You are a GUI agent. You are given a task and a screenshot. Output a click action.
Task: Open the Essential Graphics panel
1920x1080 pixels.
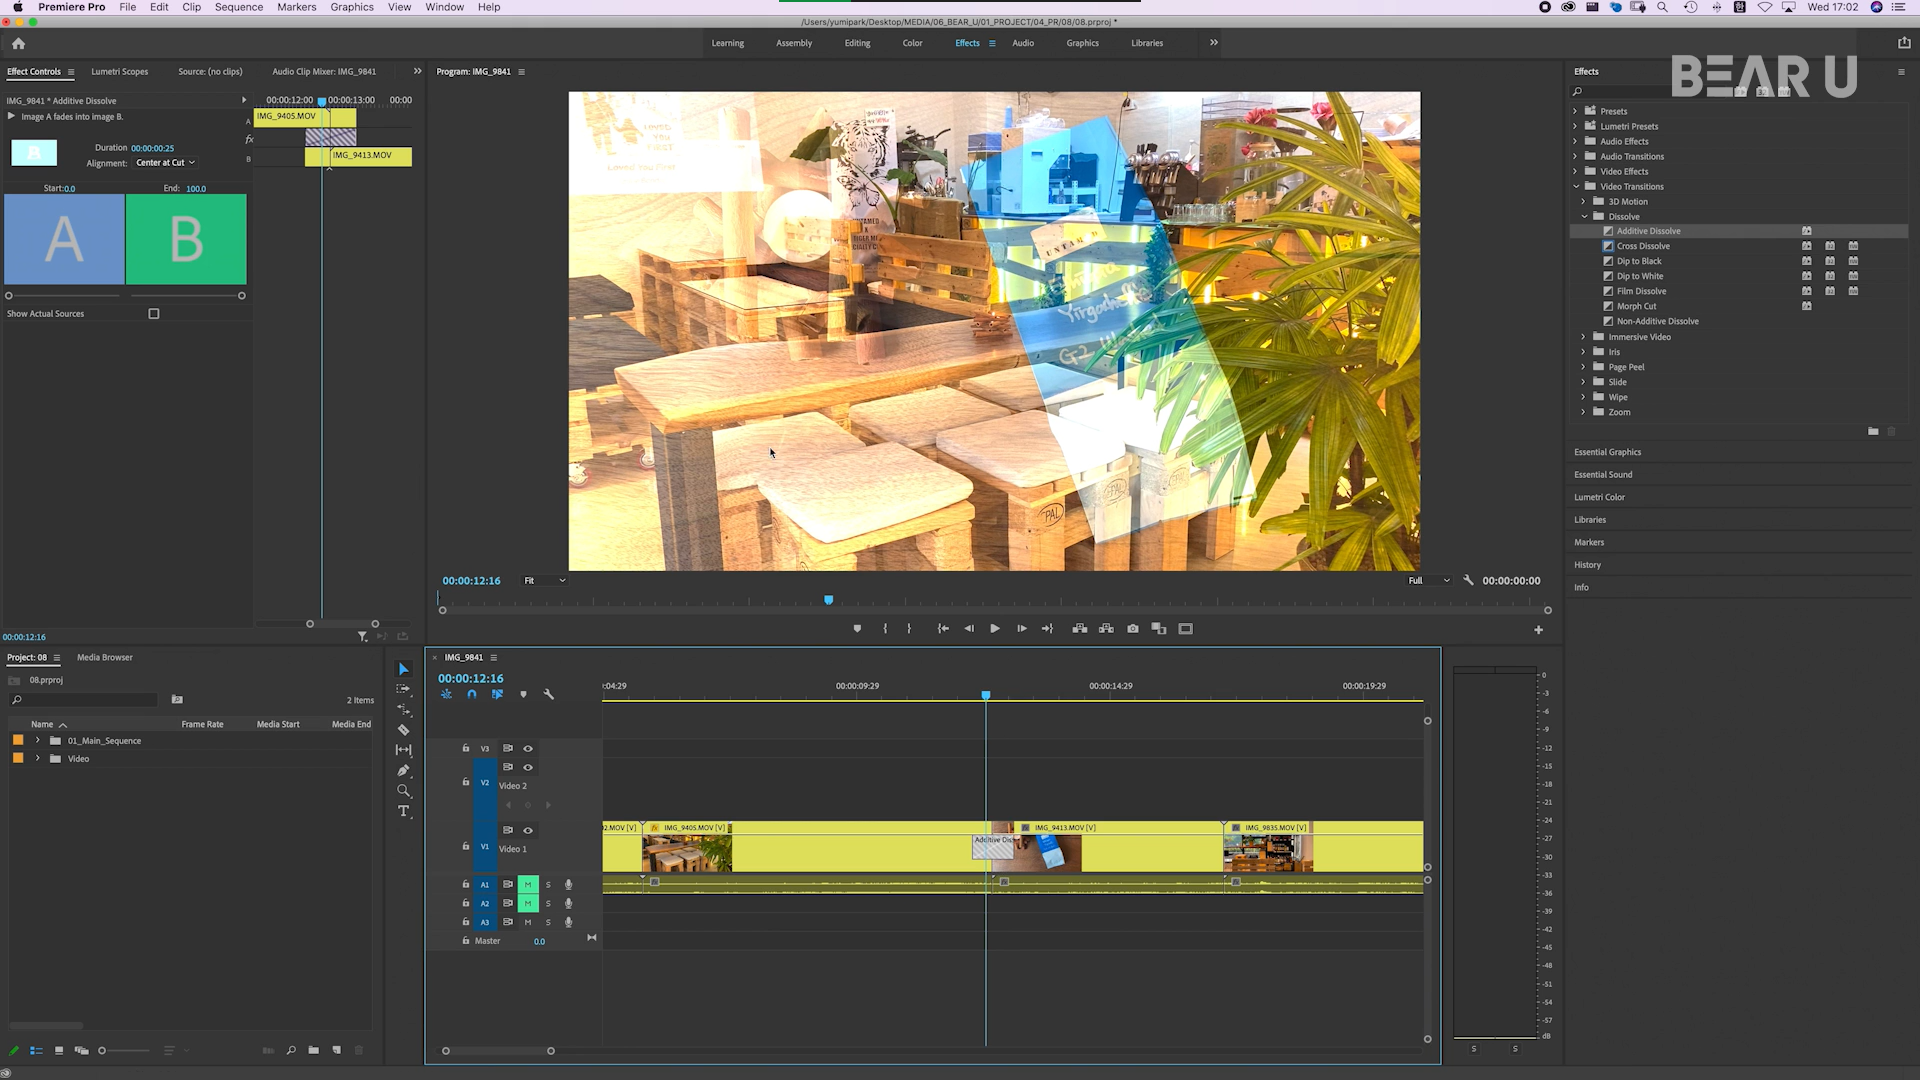1607,452
